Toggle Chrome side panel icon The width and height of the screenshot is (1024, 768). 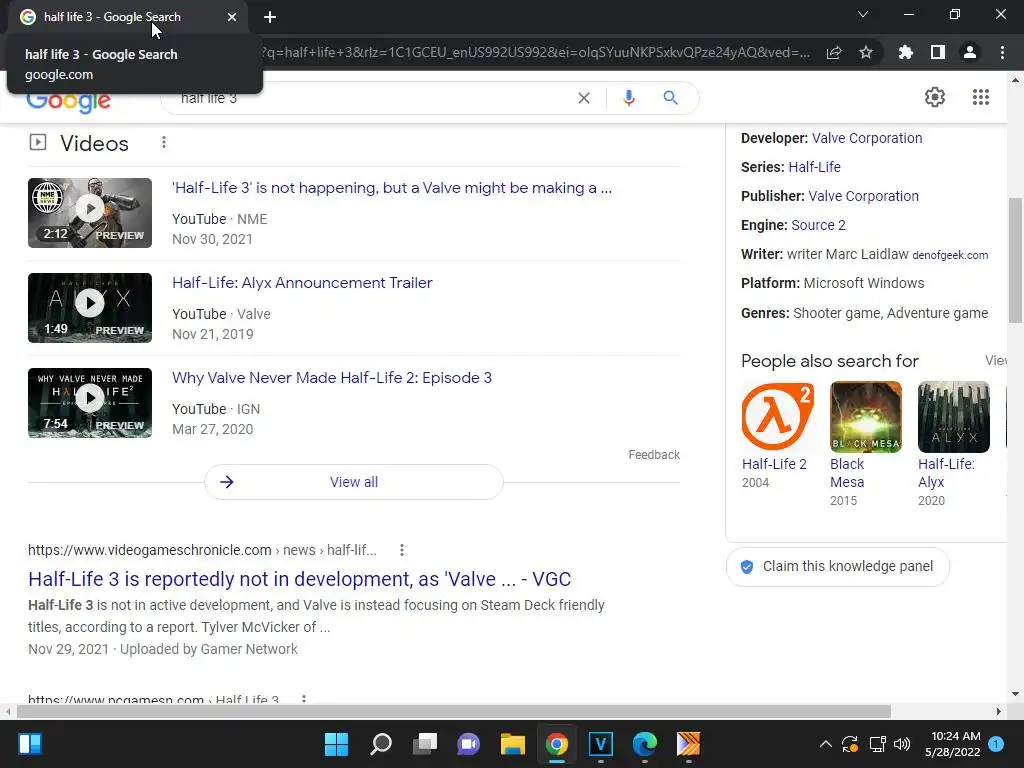[x=938, y=52]
